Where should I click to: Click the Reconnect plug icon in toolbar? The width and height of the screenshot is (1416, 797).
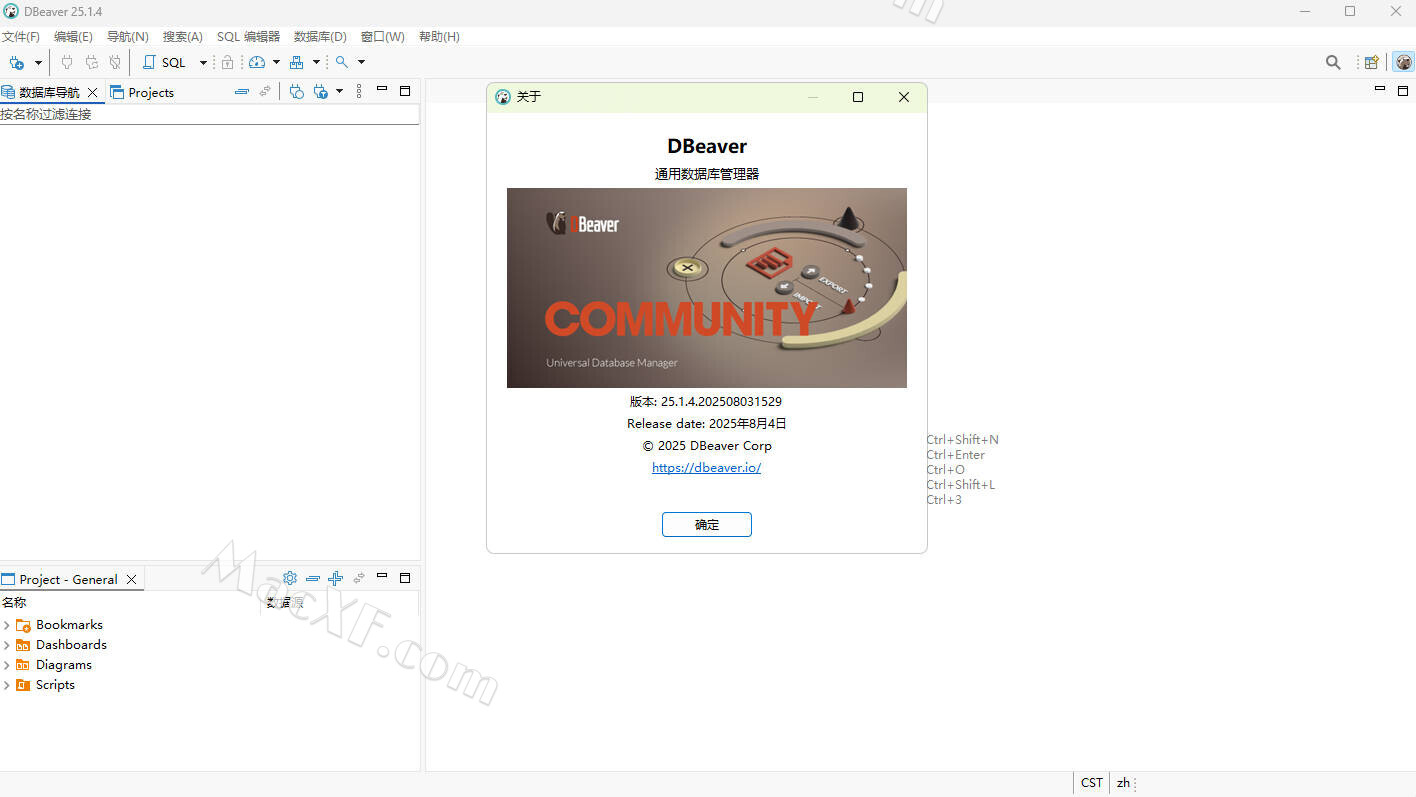point(91,62)
